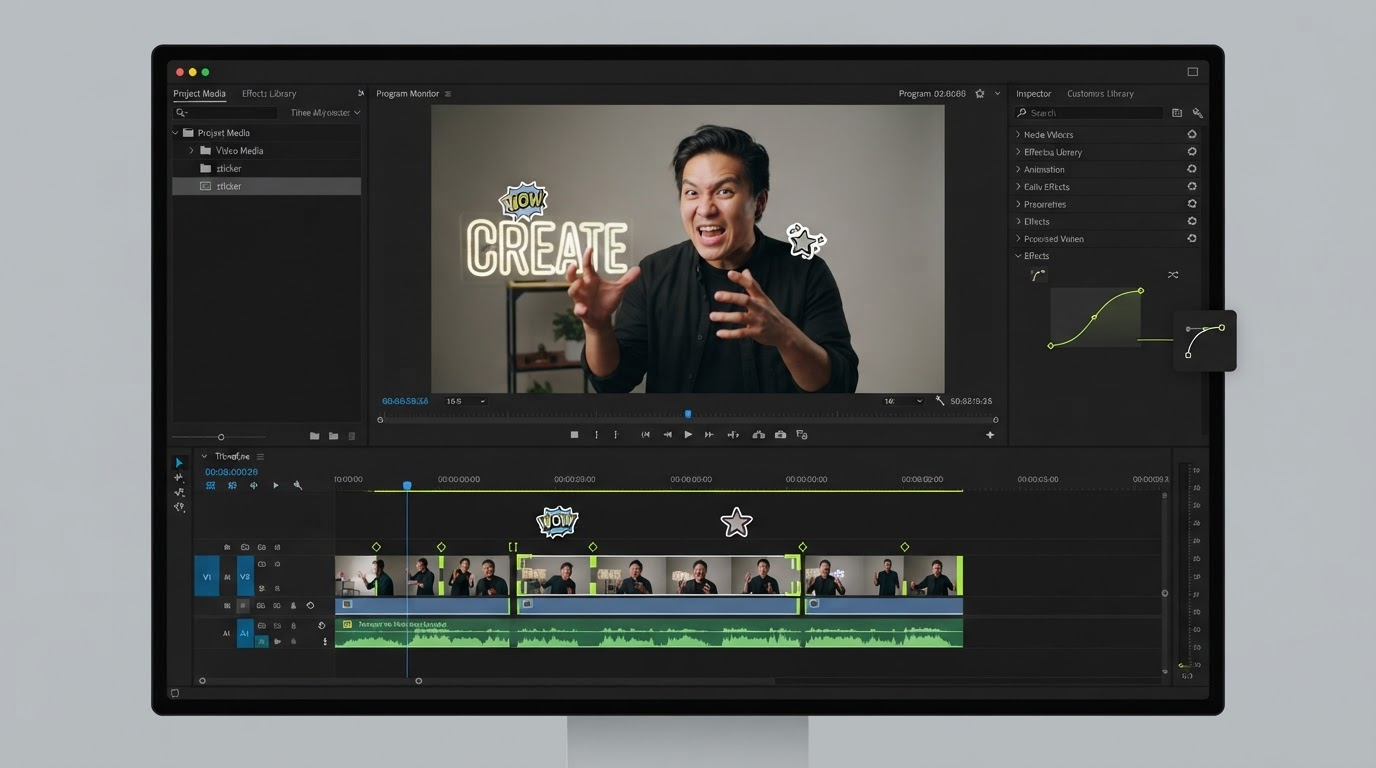Click the star sticker above the timeline clips
1376x768 pixels.
[737, 522]
